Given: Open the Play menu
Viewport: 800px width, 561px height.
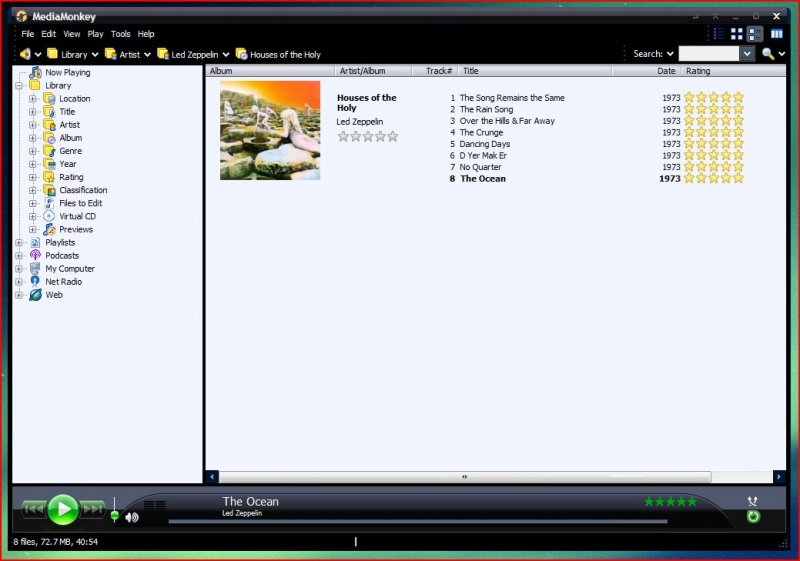Looking at the screenshot, I should coord(95,34).
